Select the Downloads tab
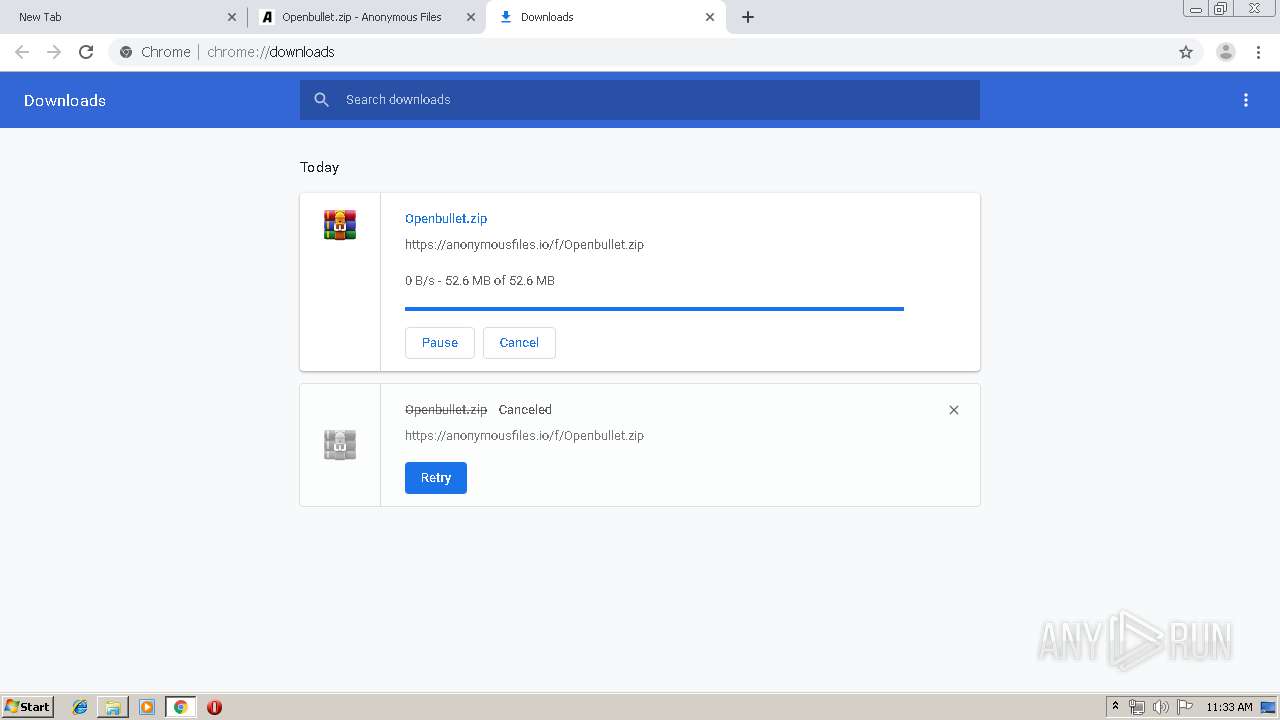 [606, 17]
